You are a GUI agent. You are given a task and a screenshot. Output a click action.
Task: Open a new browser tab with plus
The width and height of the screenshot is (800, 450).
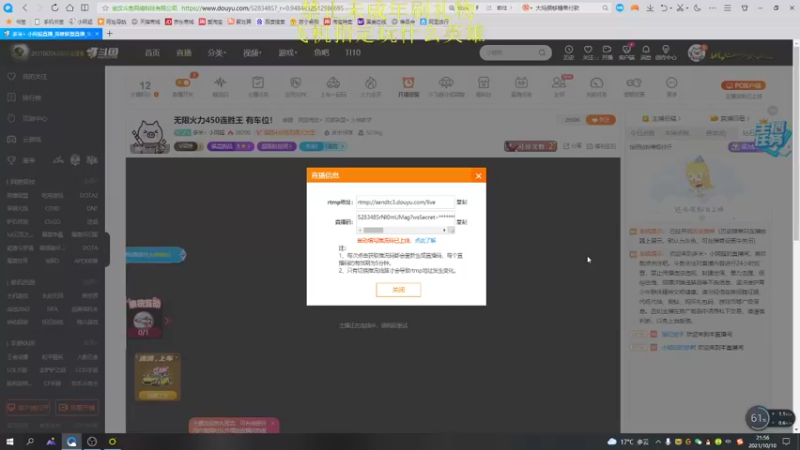pos(109,34)
